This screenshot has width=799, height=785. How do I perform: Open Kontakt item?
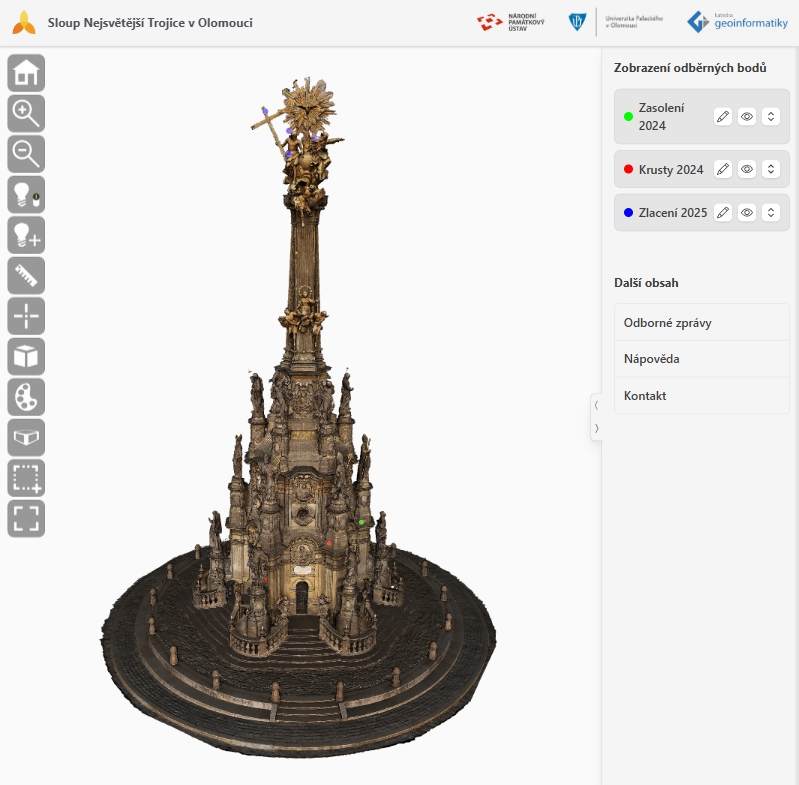[x=702, y=396]
